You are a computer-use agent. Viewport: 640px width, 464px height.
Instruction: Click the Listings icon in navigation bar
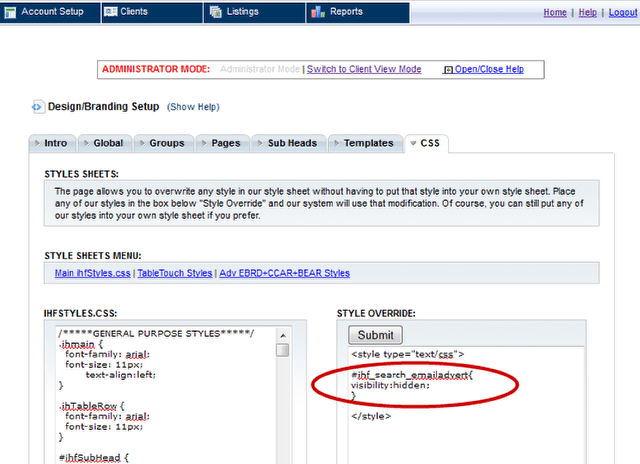pyautogui.click(x=216, y=12)
